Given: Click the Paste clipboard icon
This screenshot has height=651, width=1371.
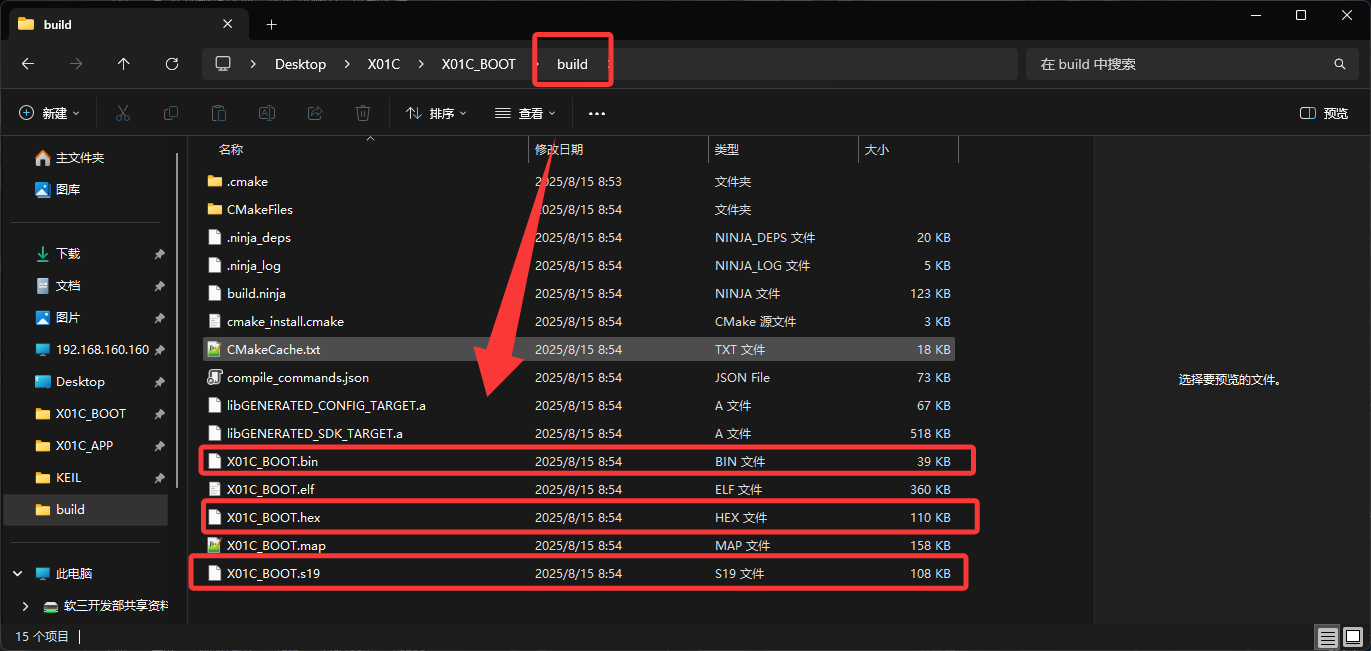Looking at the screenshot, I should click(x=219, y=113).
